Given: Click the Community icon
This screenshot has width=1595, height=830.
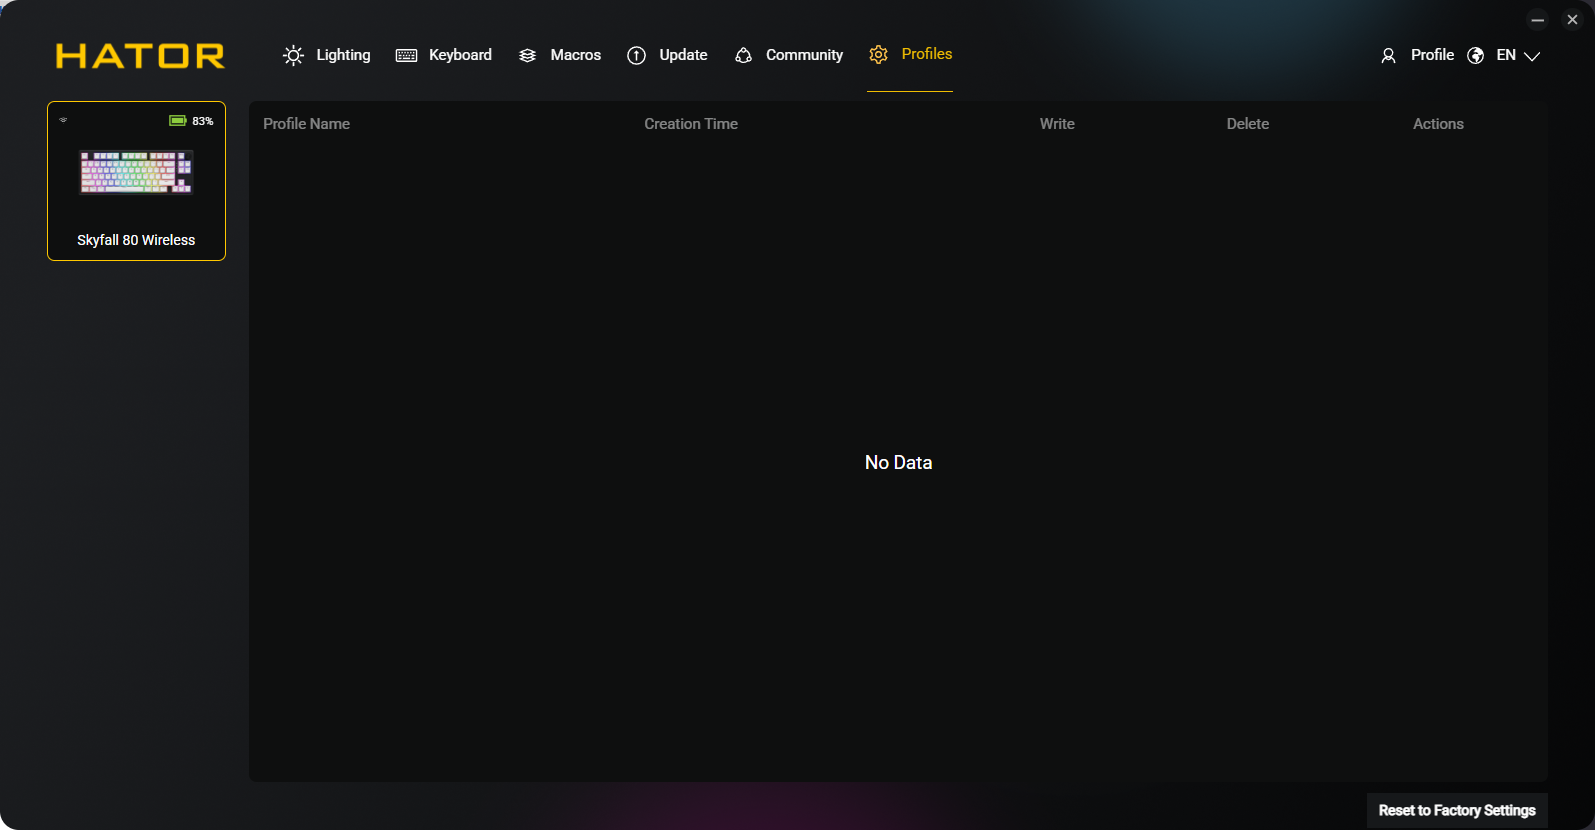Looking at the screenshot, I should pos(743,56).
